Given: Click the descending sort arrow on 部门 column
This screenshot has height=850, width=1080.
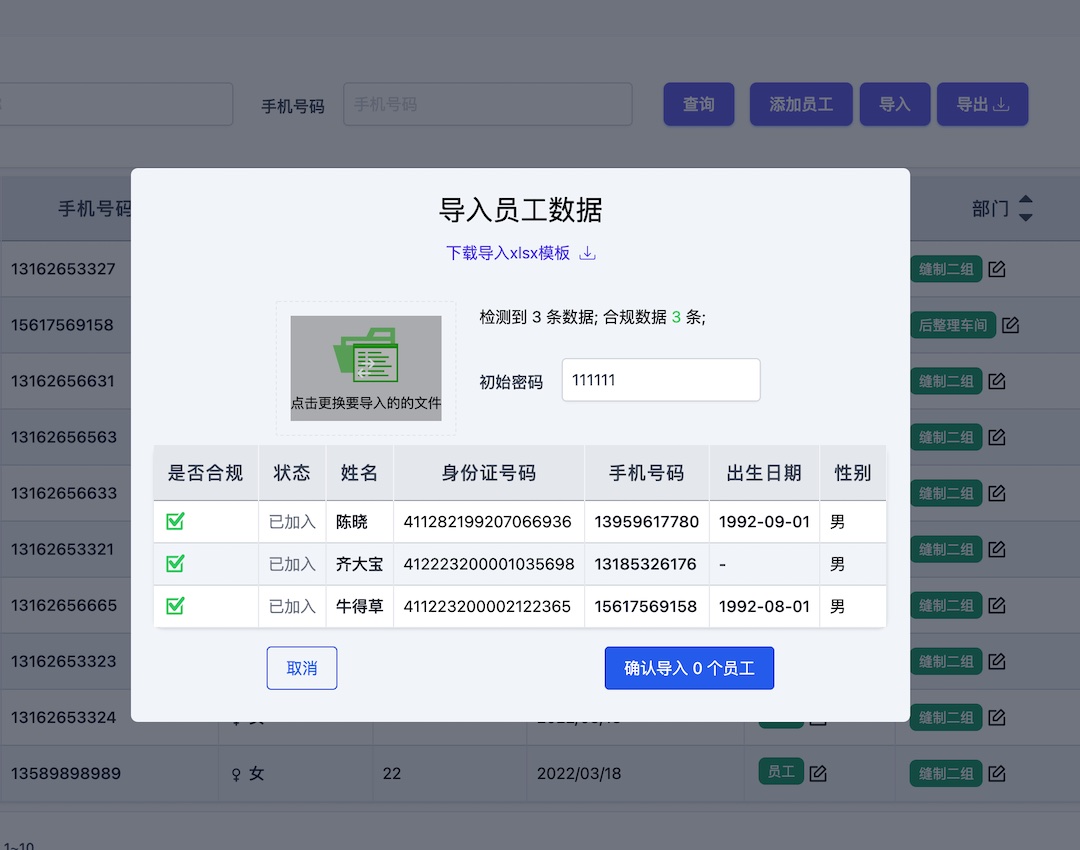Looking at the screenshot, I should pyautogui.click(x=1027, y=215).
